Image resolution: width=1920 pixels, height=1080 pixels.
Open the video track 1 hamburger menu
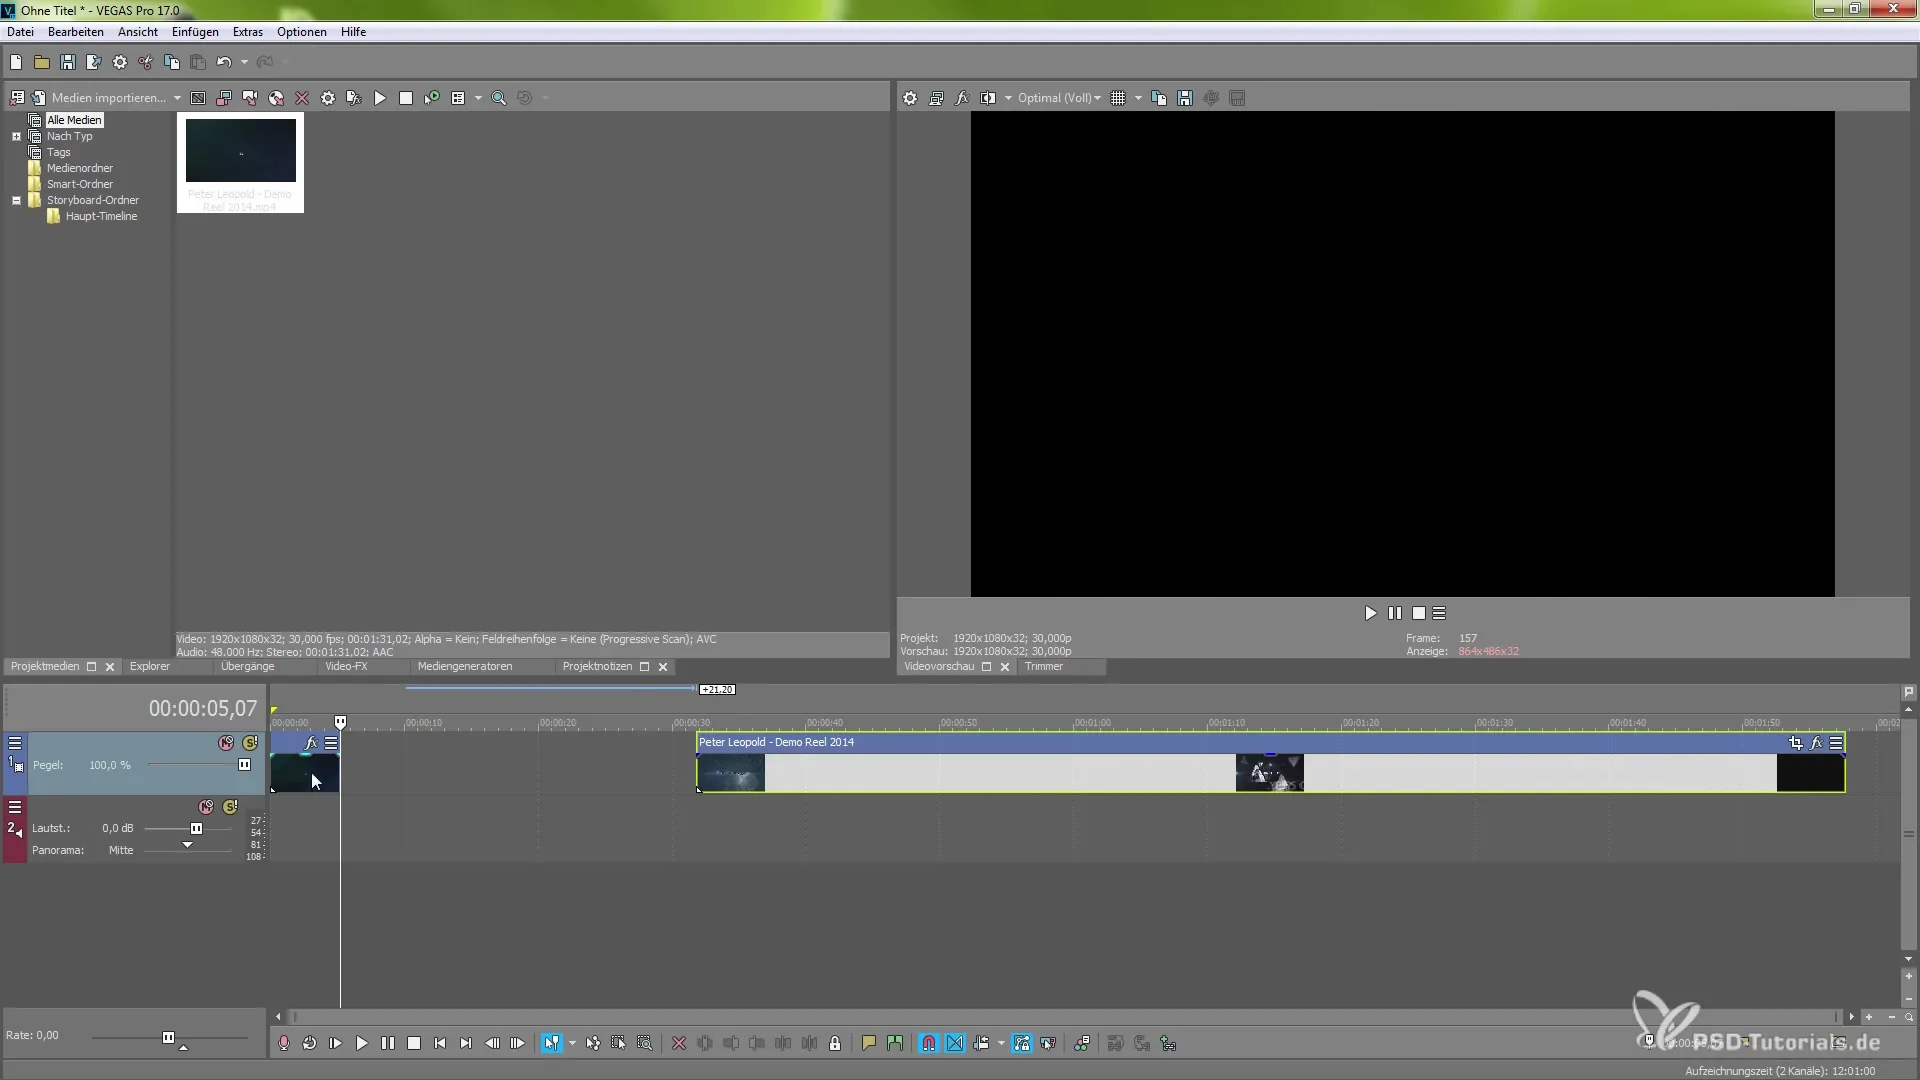pyautogui.click(x=15, y=743)
